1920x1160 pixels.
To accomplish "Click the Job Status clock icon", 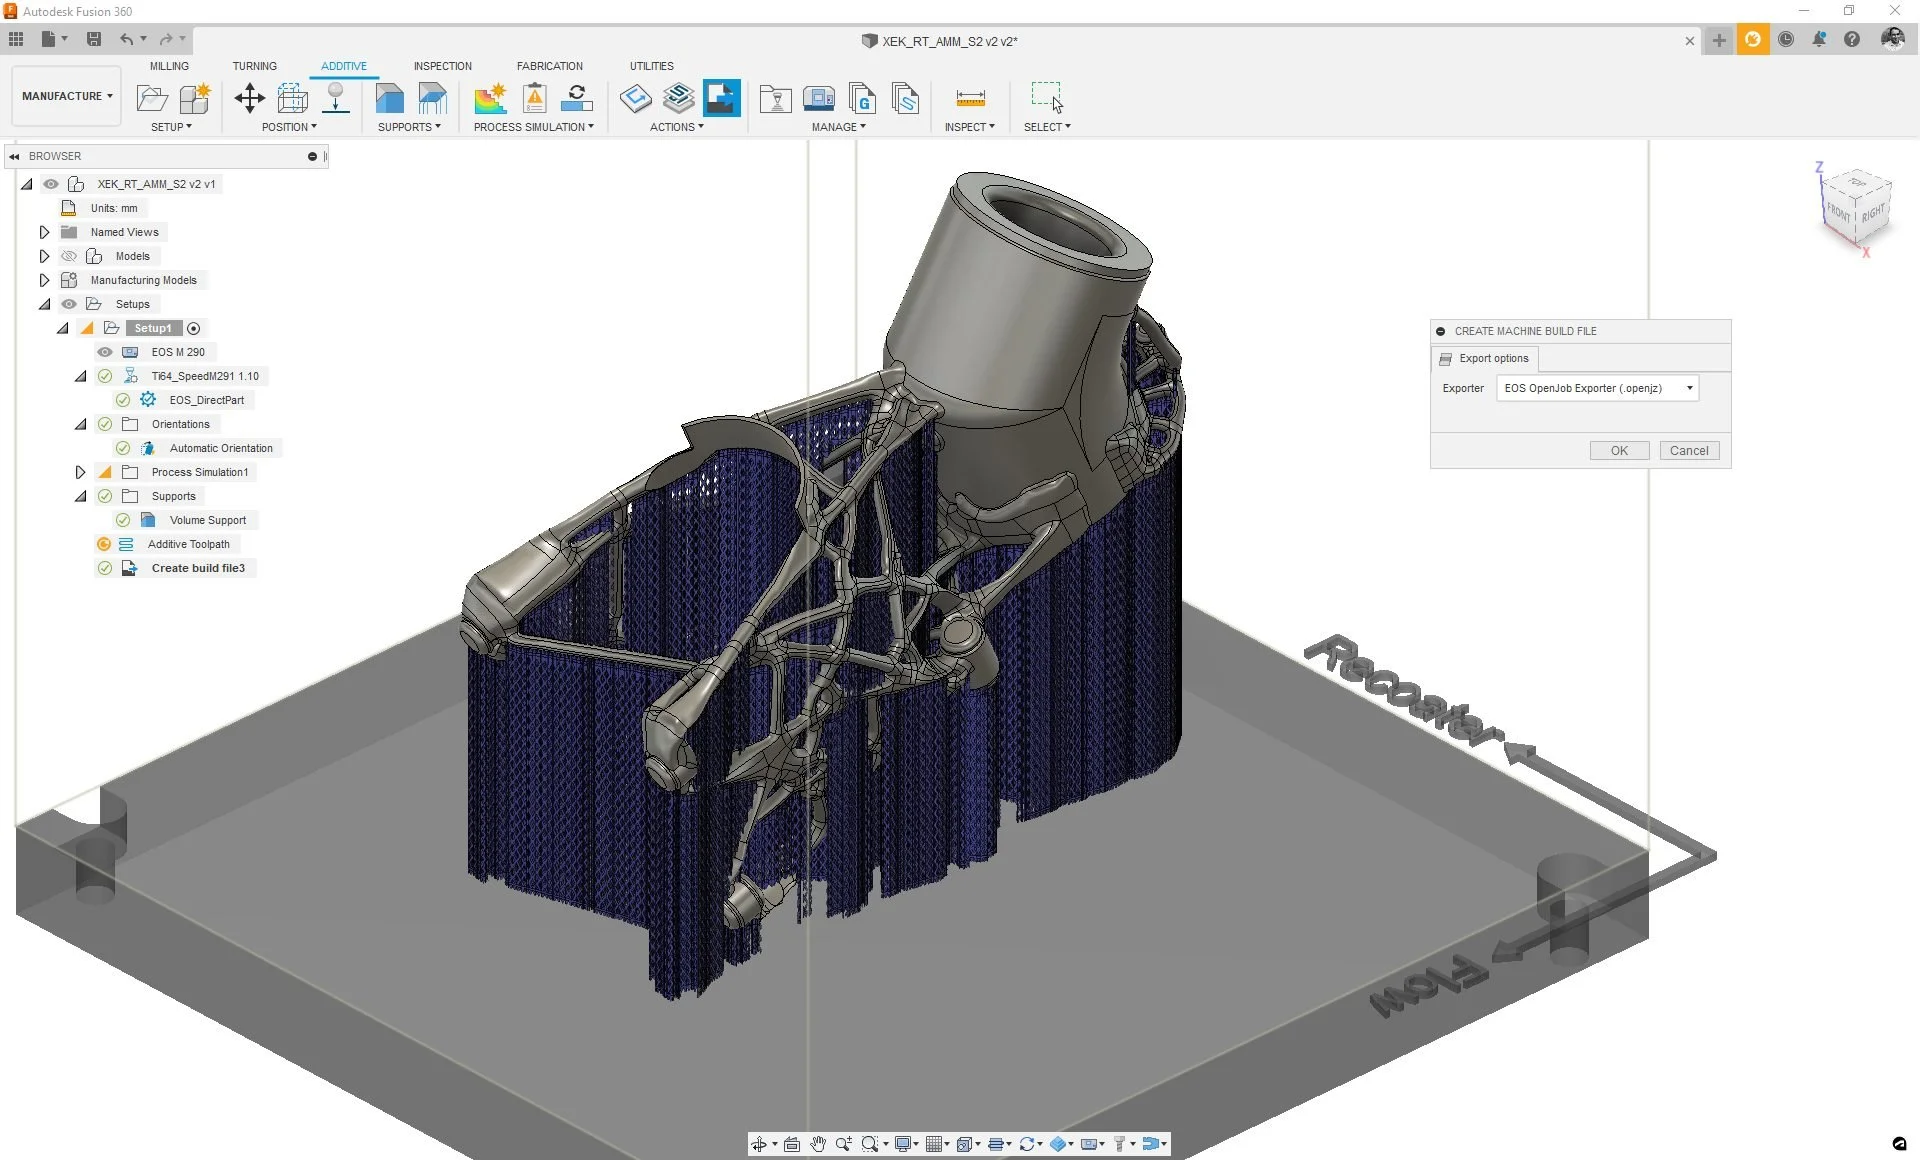I will point(1785,40).
